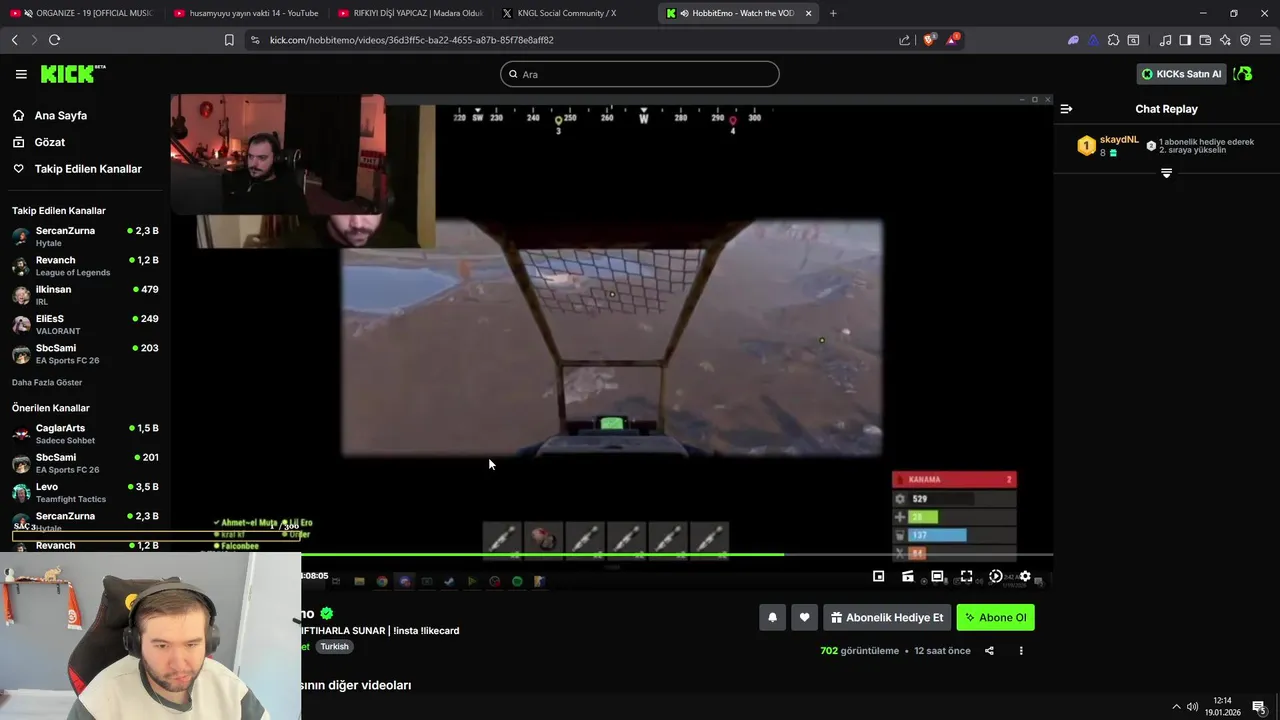Image resolution: width=1280 pixels, height=720 pixels.
Task: Open the video more options menu
Action: pos(1021,651)
